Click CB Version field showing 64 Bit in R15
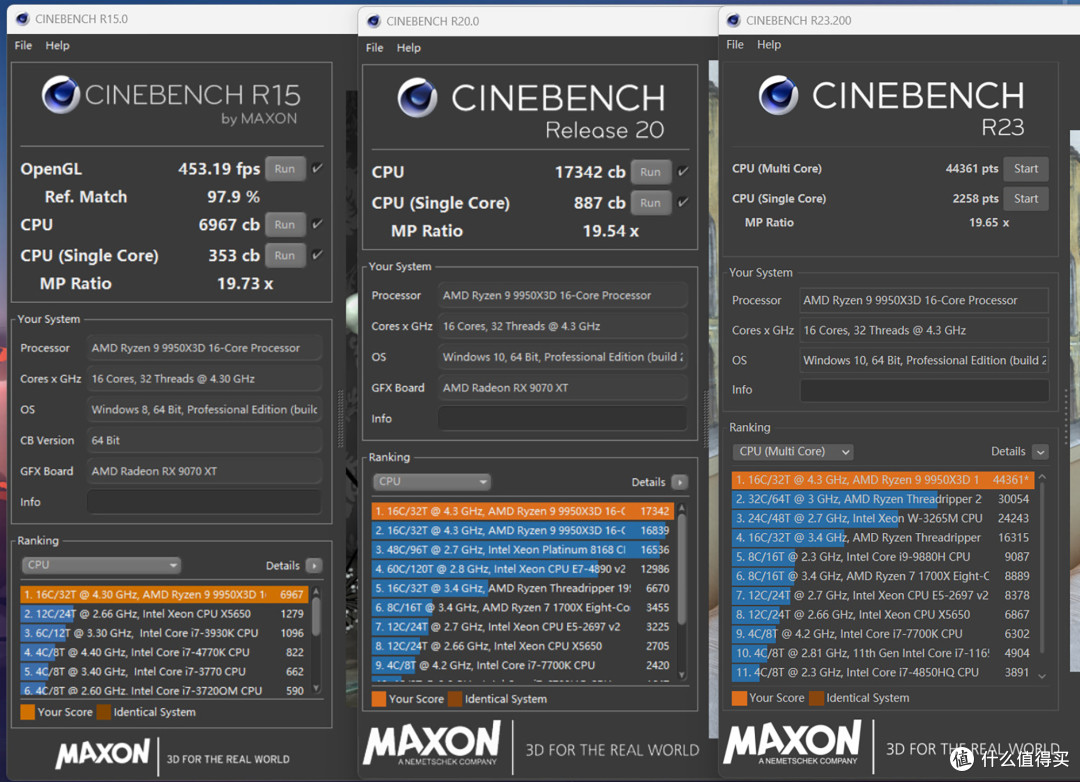1080x782 pixels. point(205,440)
